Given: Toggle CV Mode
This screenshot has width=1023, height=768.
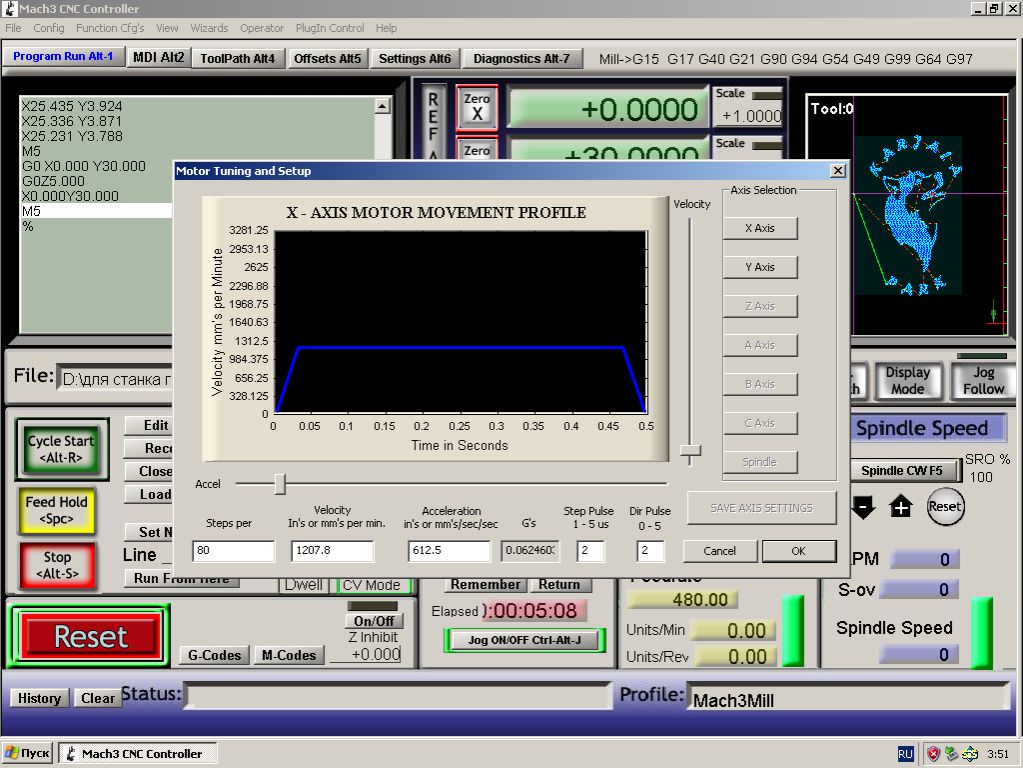Looking at the screenshot, I should (372, 585).
